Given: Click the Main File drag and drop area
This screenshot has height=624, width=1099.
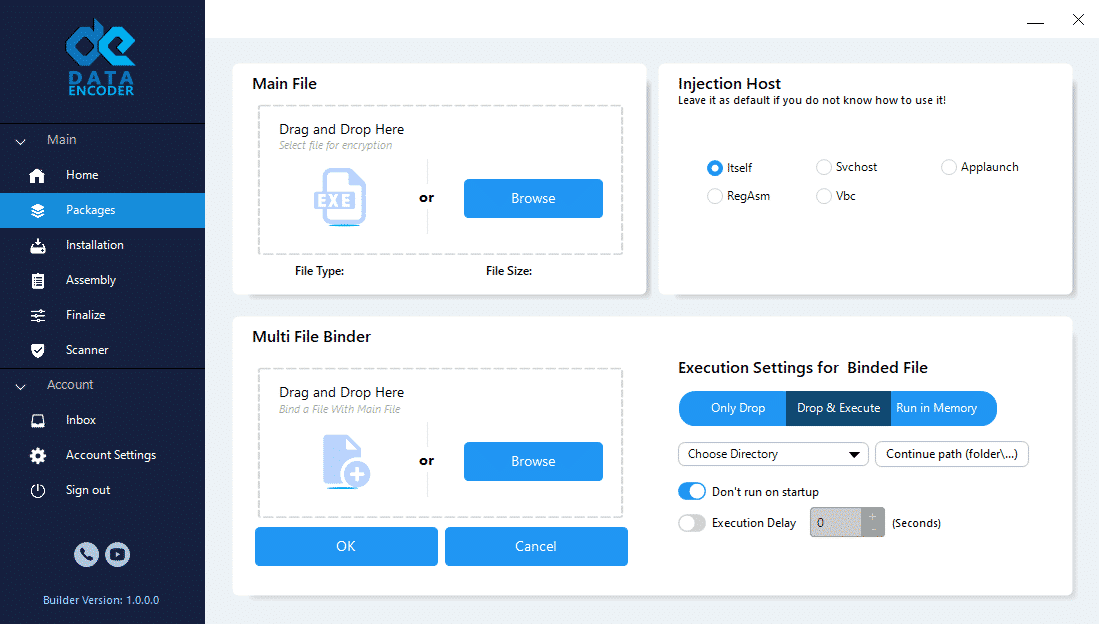Looking at the screenshot, I should (440, 180).
